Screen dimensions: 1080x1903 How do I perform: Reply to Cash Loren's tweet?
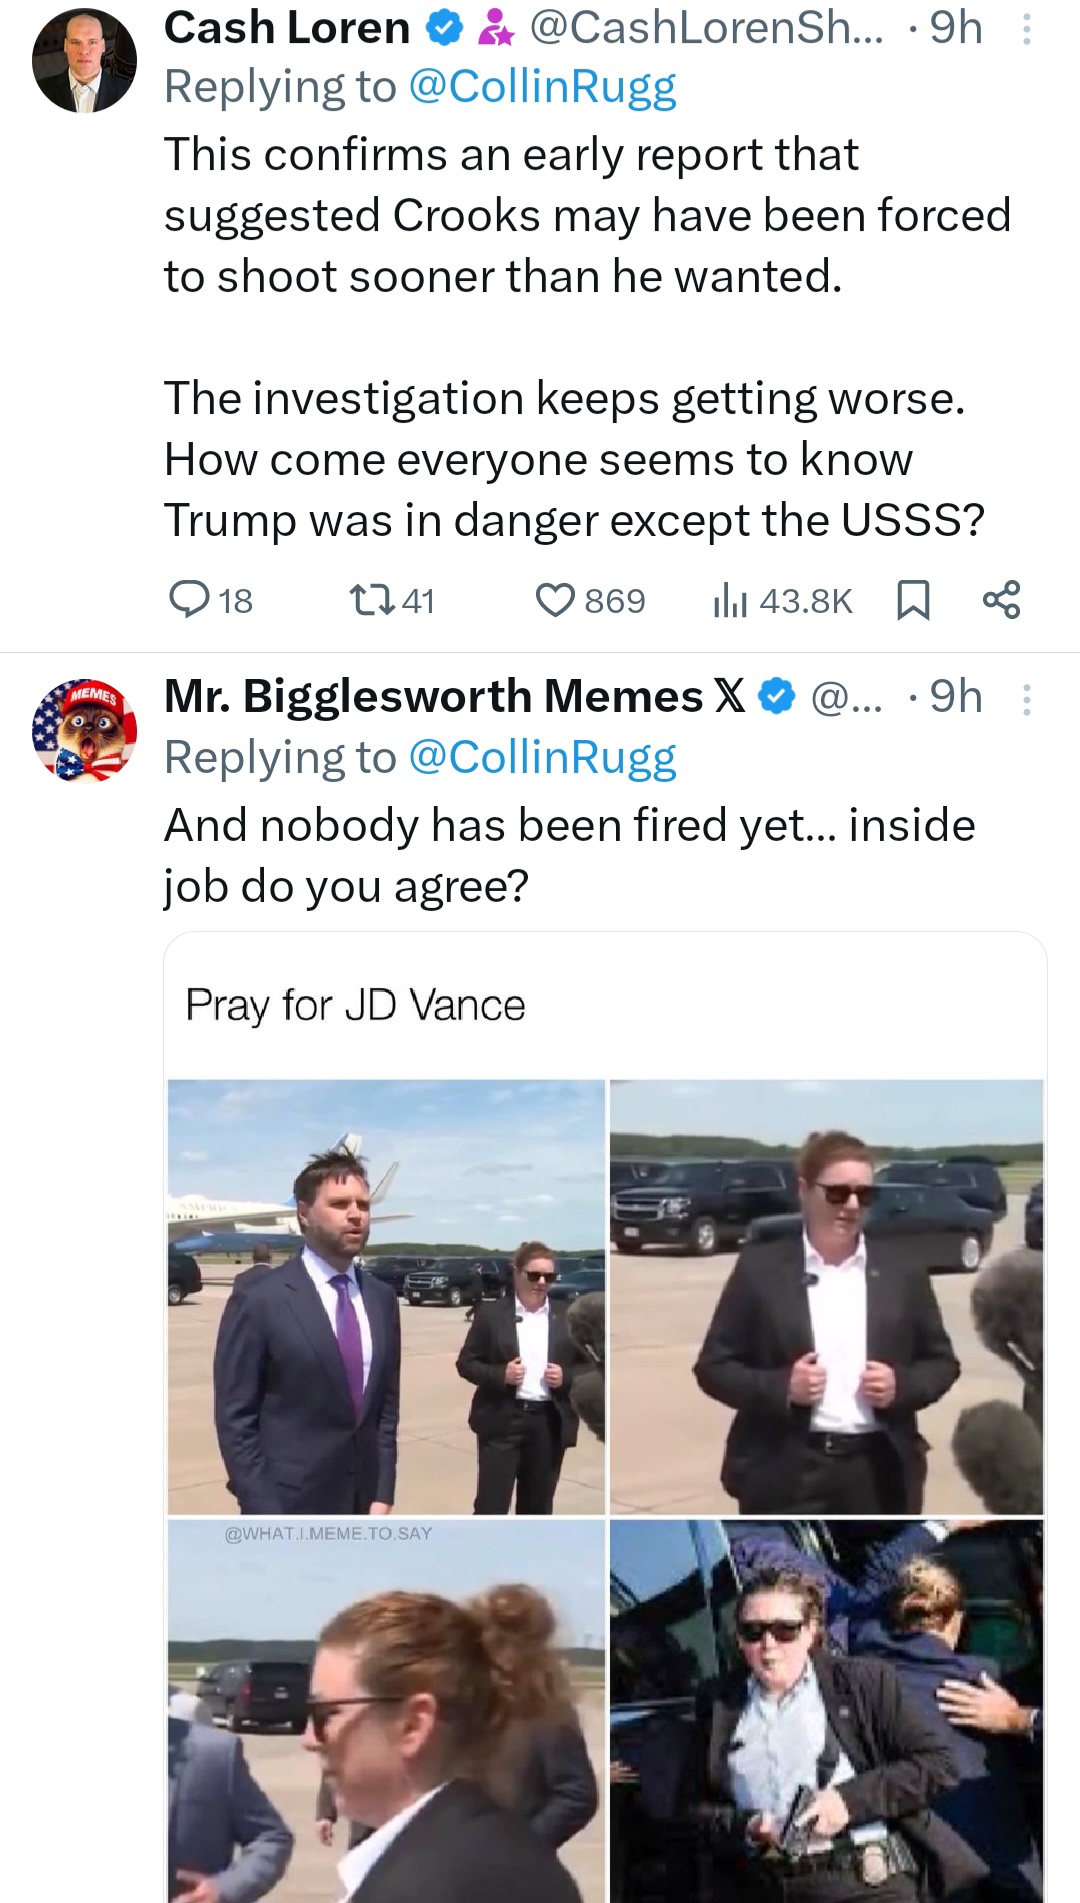click(x=188, y=600)
